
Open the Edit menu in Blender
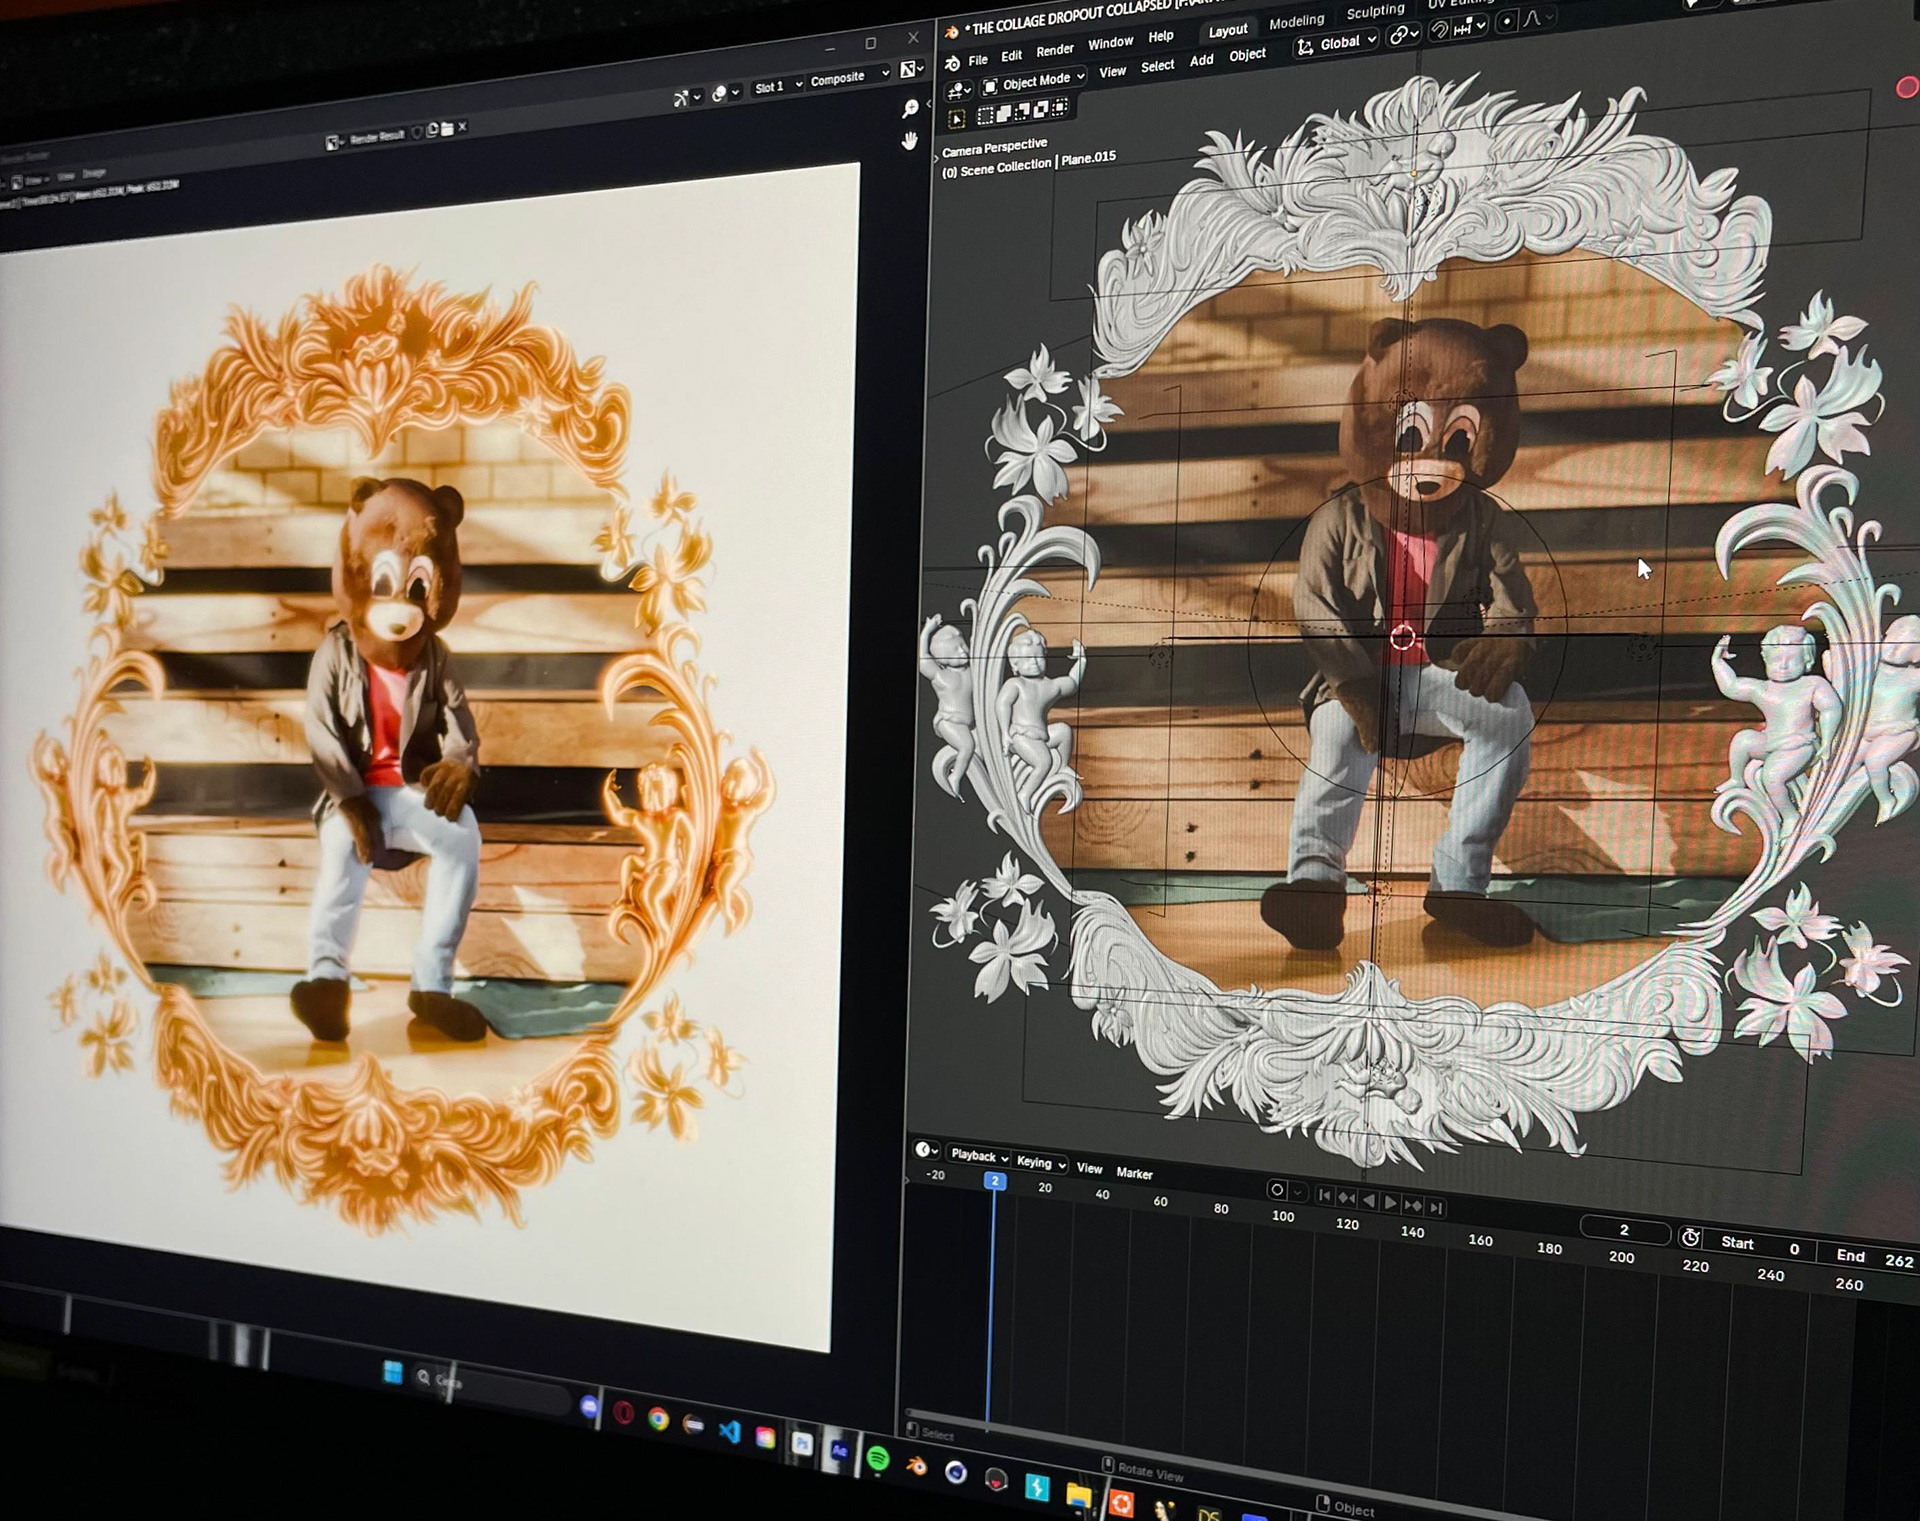tap(1012, 56)
